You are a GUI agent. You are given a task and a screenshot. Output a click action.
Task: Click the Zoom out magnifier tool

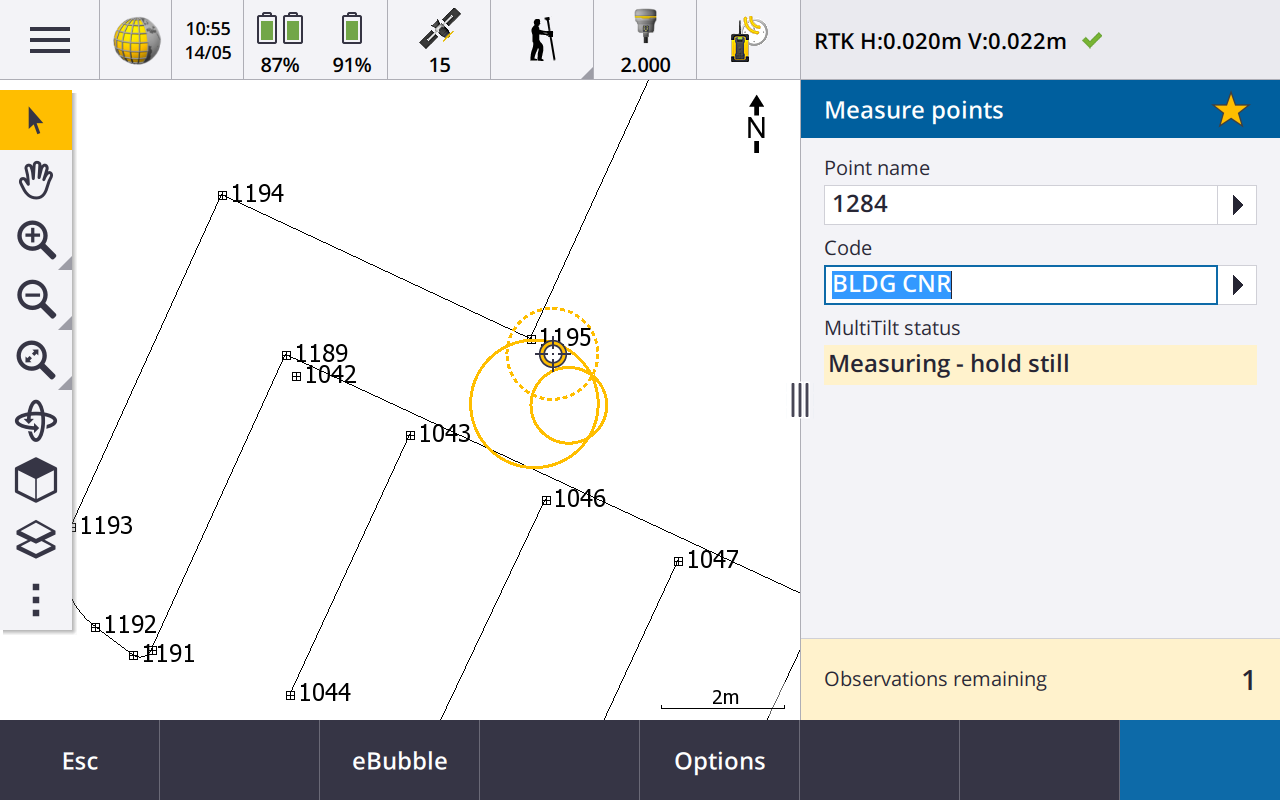[36, 300]
